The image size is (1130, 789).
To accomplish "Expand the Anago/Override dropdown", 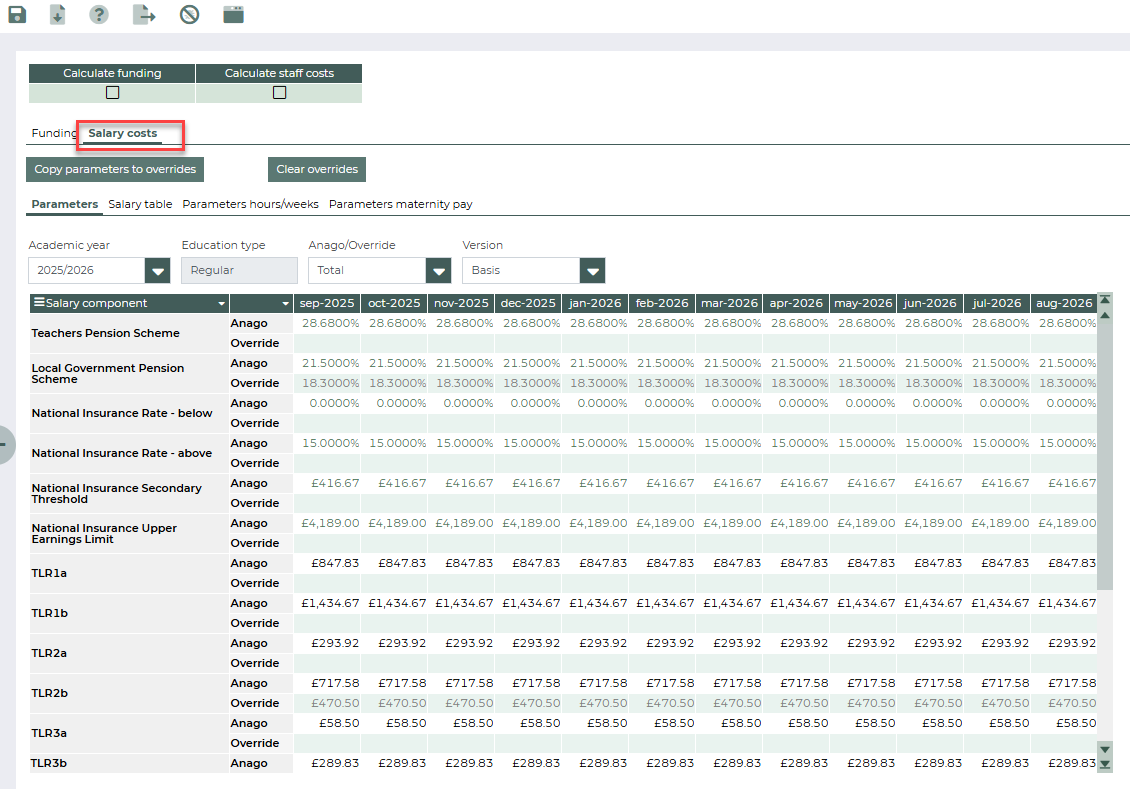I will point(438,270).
